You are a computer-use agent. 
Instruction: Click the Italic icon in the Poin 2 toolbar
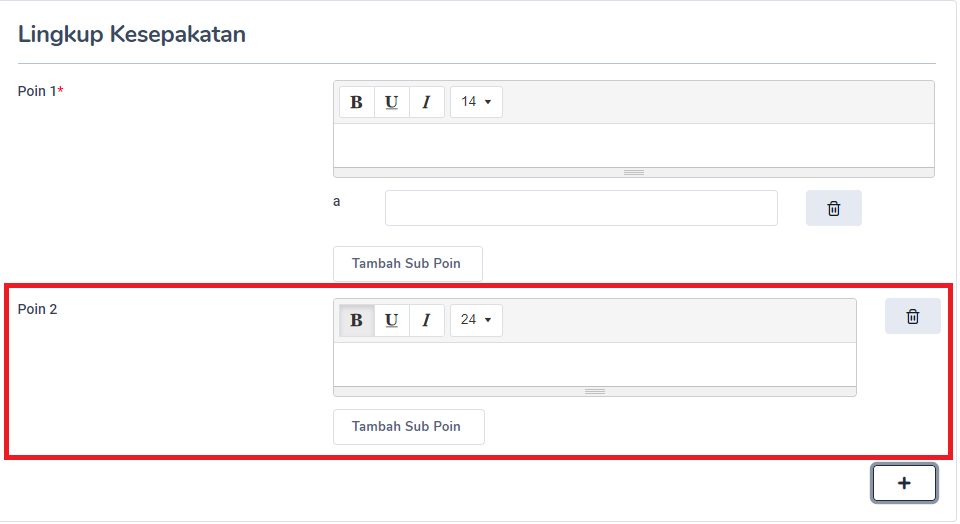tap(427, 320)
